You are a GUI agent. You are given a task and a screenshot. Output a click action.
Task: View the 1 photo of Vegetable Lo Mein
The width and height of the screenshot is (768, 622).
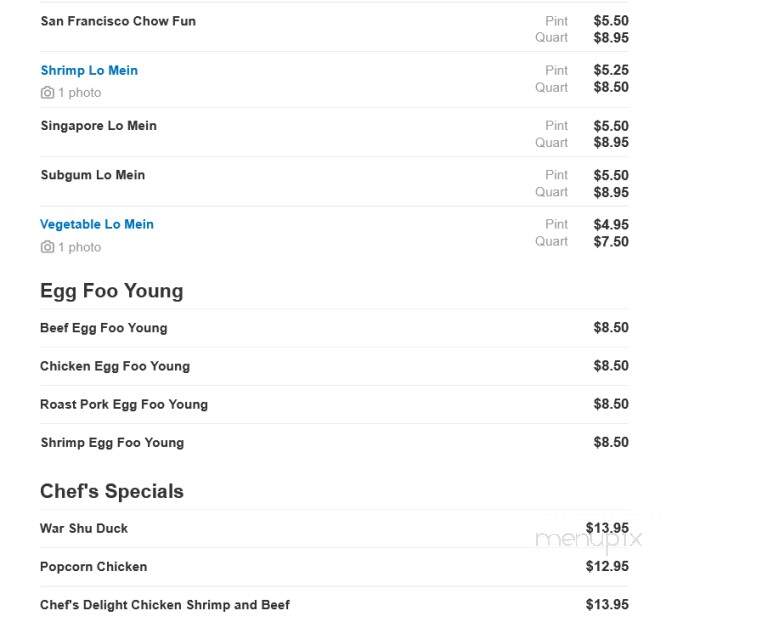coord(80,247)
